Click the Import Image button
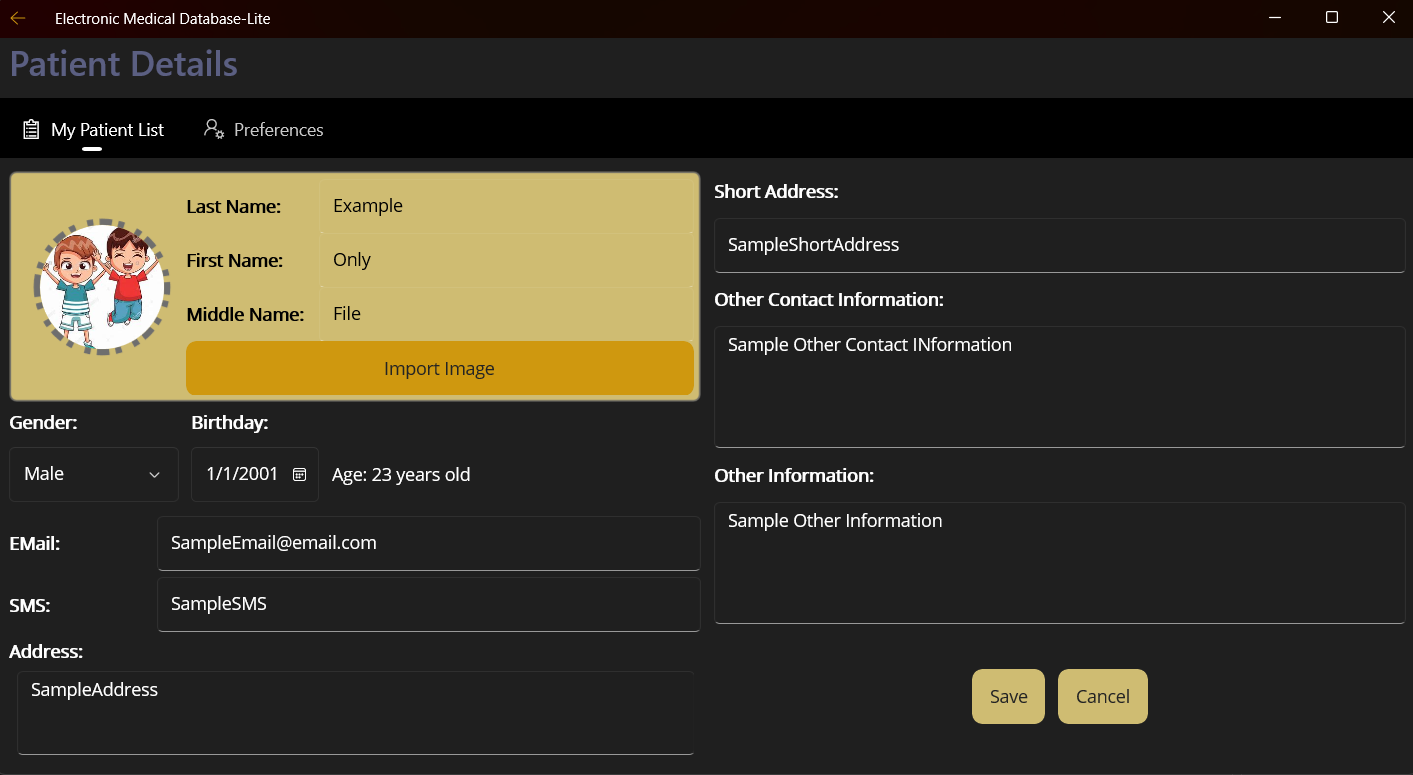 [x=440, y=368]
